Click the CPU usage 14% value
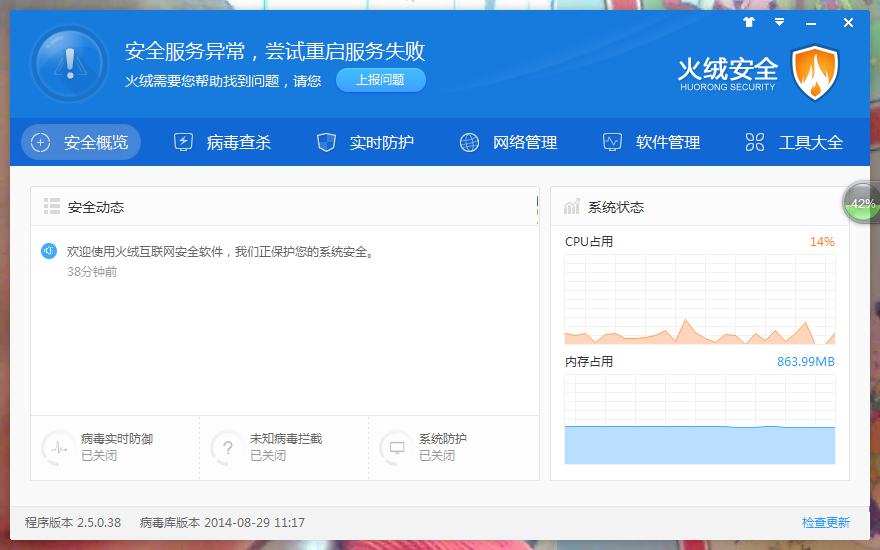Screen dimensions: 880x550 tap(822, 242)
